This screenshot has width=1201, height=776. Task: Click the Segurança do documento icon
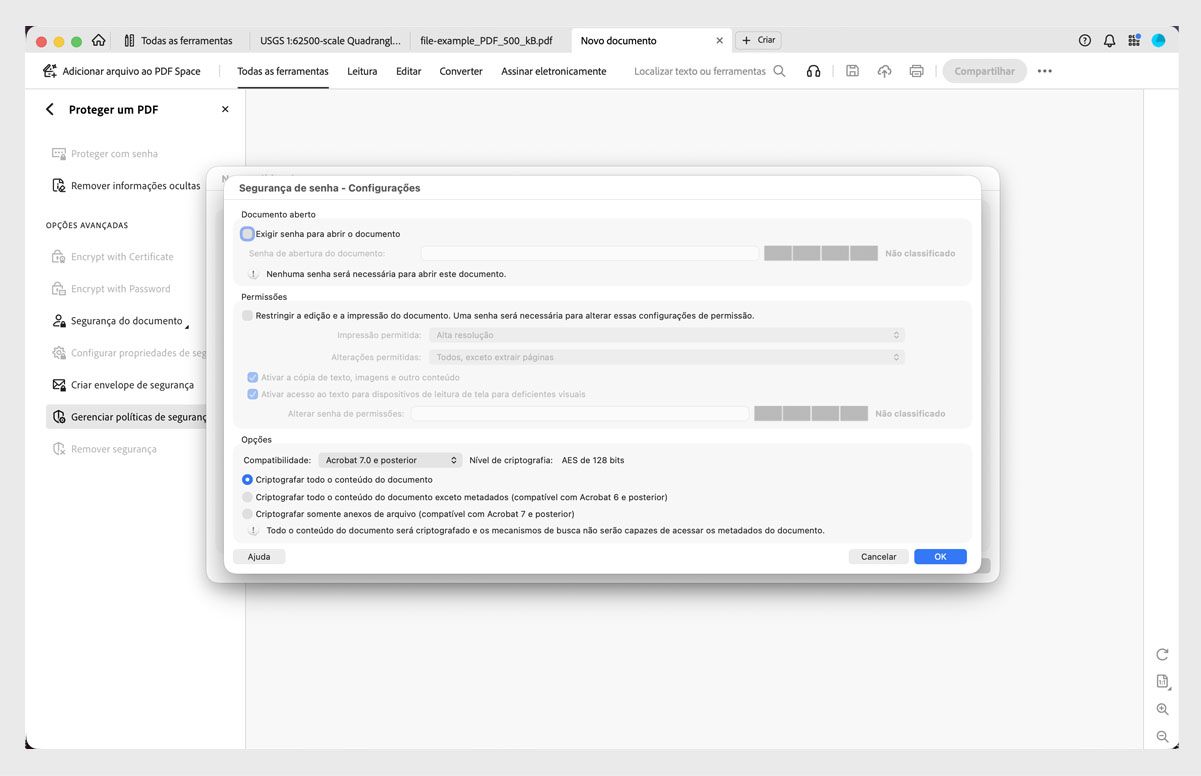coord(59,321)
